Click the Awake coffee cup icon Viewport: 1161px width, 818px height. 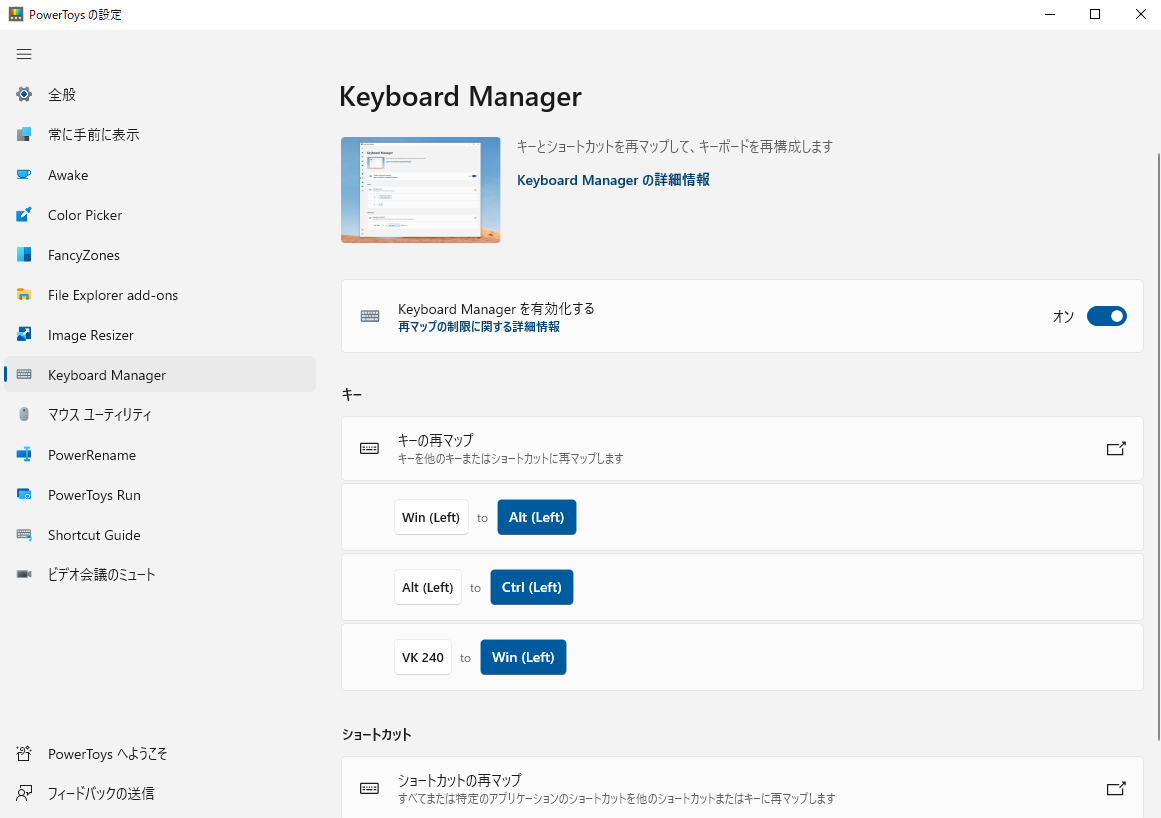click(24, 175)
